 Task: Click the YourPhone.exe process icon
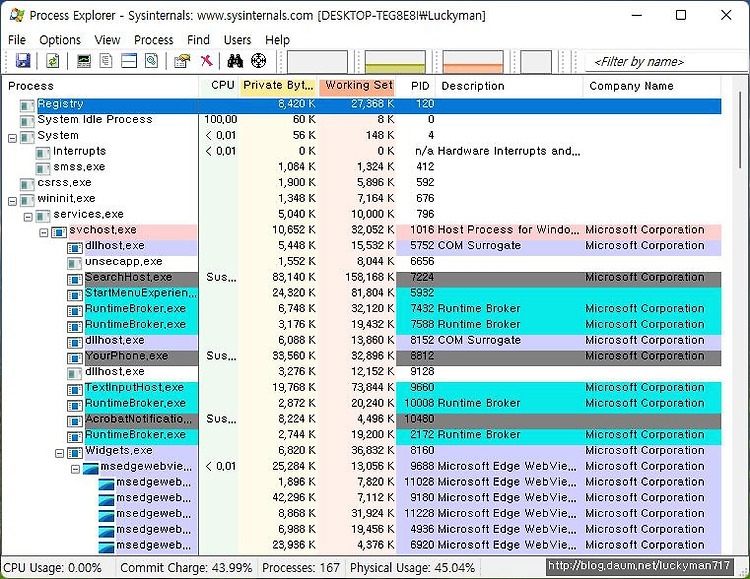click(75, 357)
